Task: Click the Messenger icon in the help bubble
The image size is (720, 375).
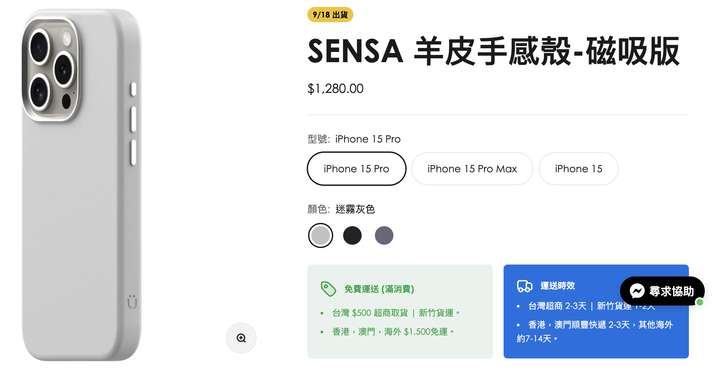Action: pyautogui.click(x=637, y=291)
